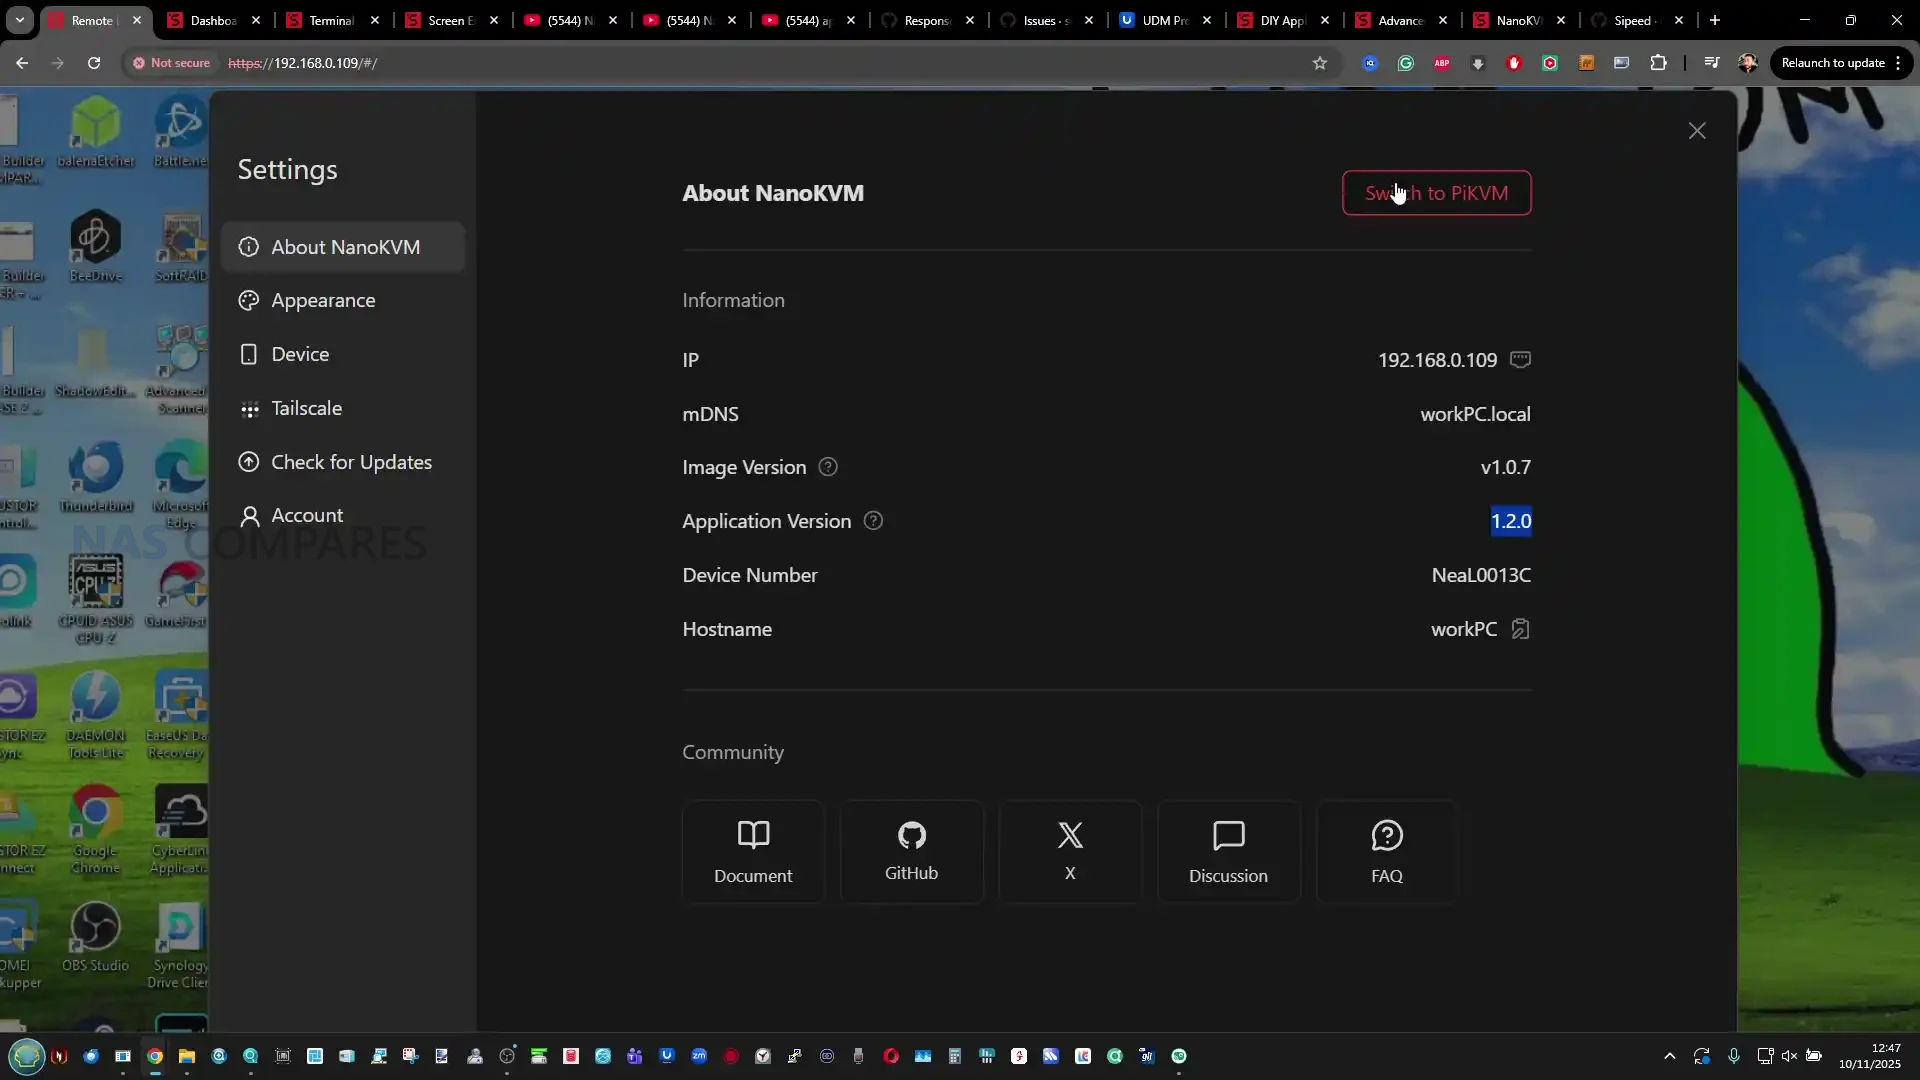Open the Document community link
1920x1080 pixels.
tap(753, 851)
